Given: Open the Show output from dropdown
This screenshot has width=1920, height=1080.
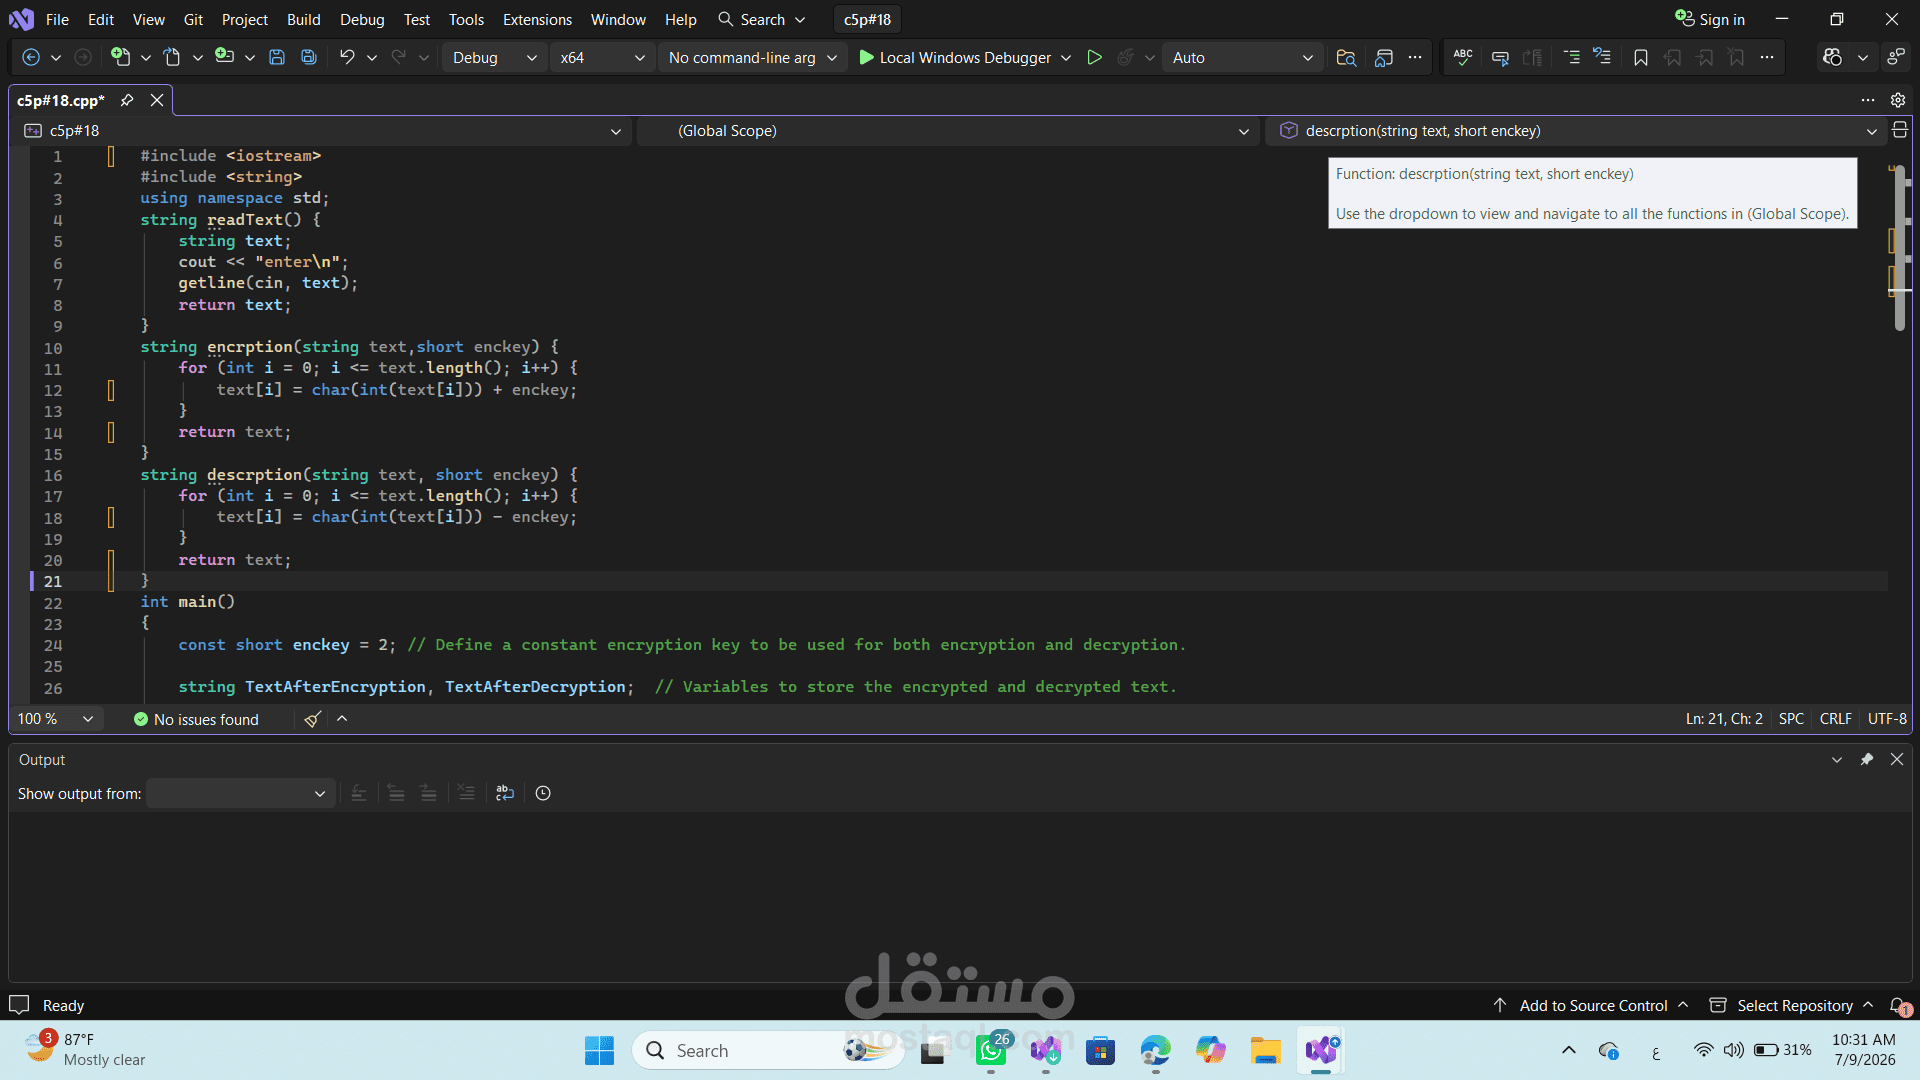Looking at the screenshot, I should coord(240,794).
